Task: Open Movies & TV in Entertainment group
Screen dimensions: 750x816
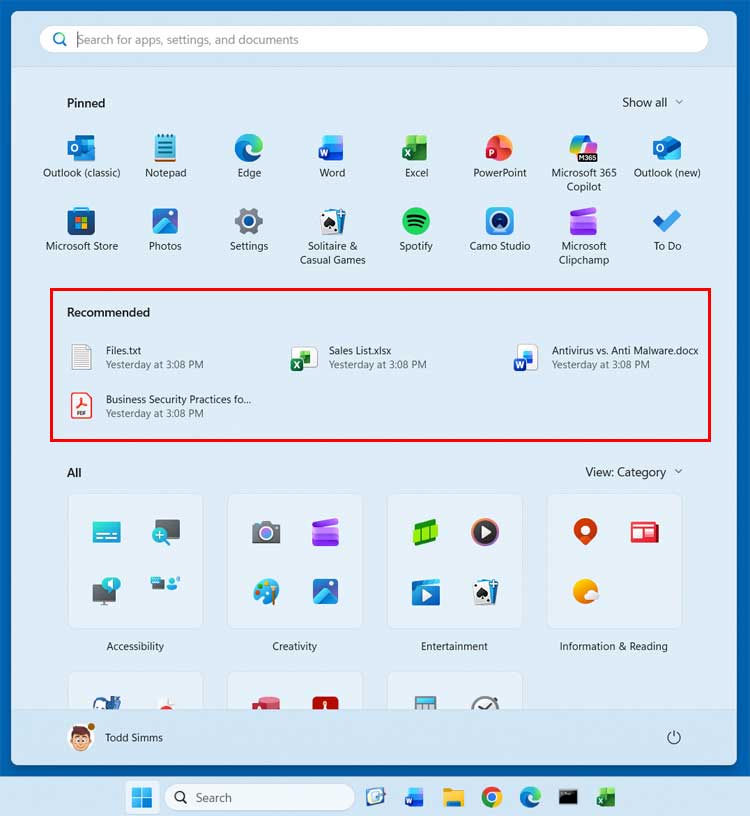Action: tap(425, 592)
